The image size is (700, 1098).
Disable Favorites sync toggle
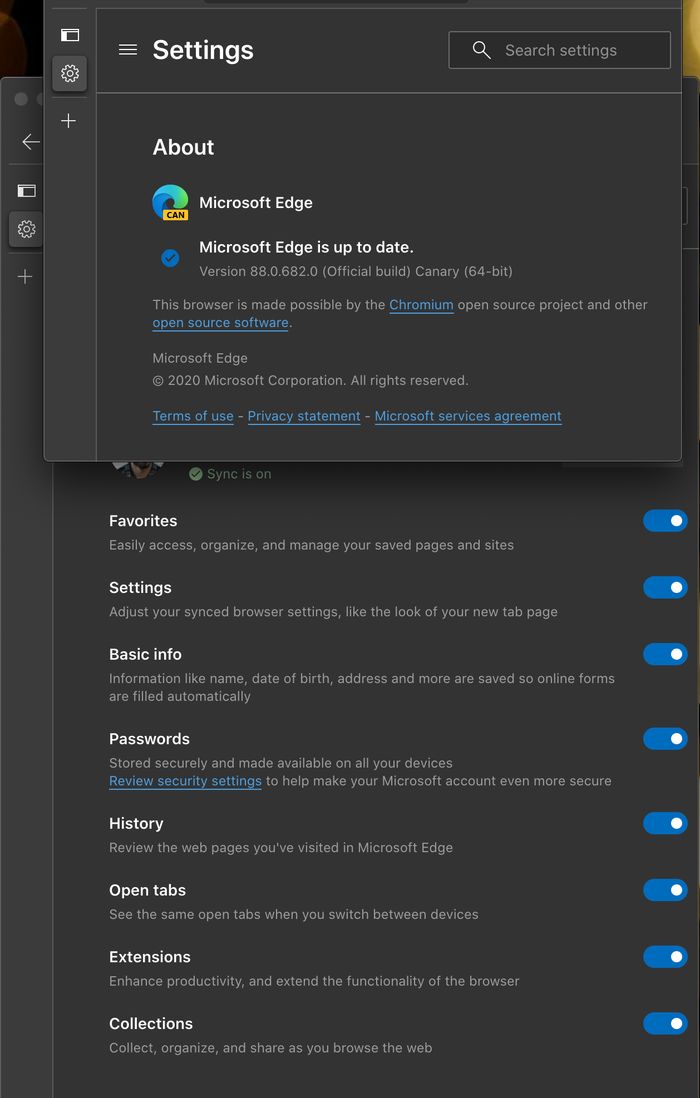click(x=665, y=521)
